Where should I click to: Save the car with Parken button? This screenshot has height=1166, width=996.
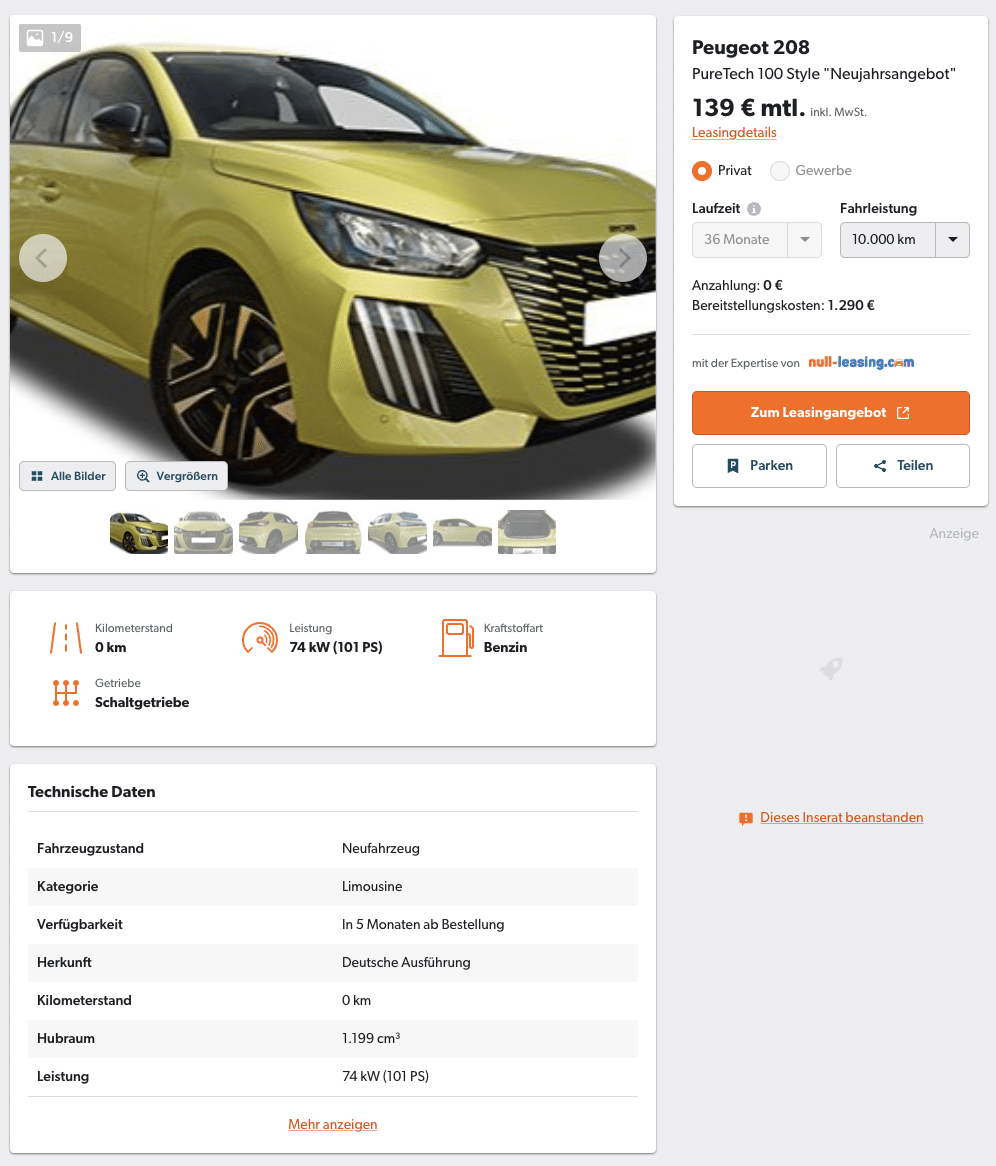[759, 466]
